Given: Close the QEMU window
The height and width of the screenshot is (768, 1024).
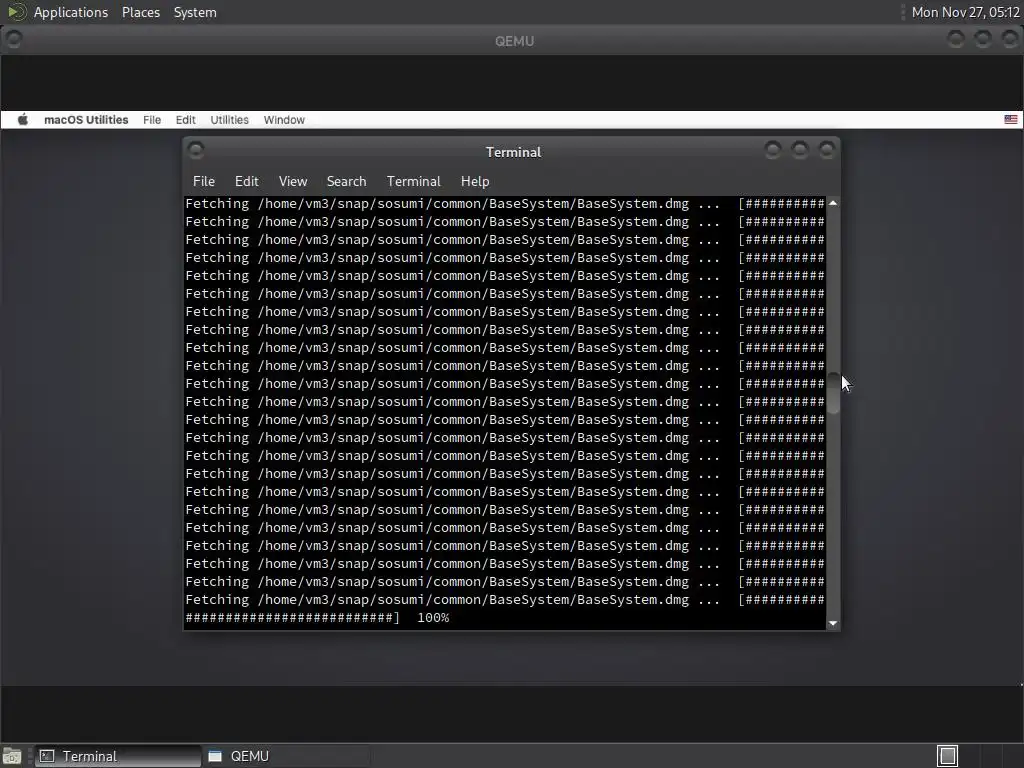Looking at the screenshot, I should (x=1010, y=40).
